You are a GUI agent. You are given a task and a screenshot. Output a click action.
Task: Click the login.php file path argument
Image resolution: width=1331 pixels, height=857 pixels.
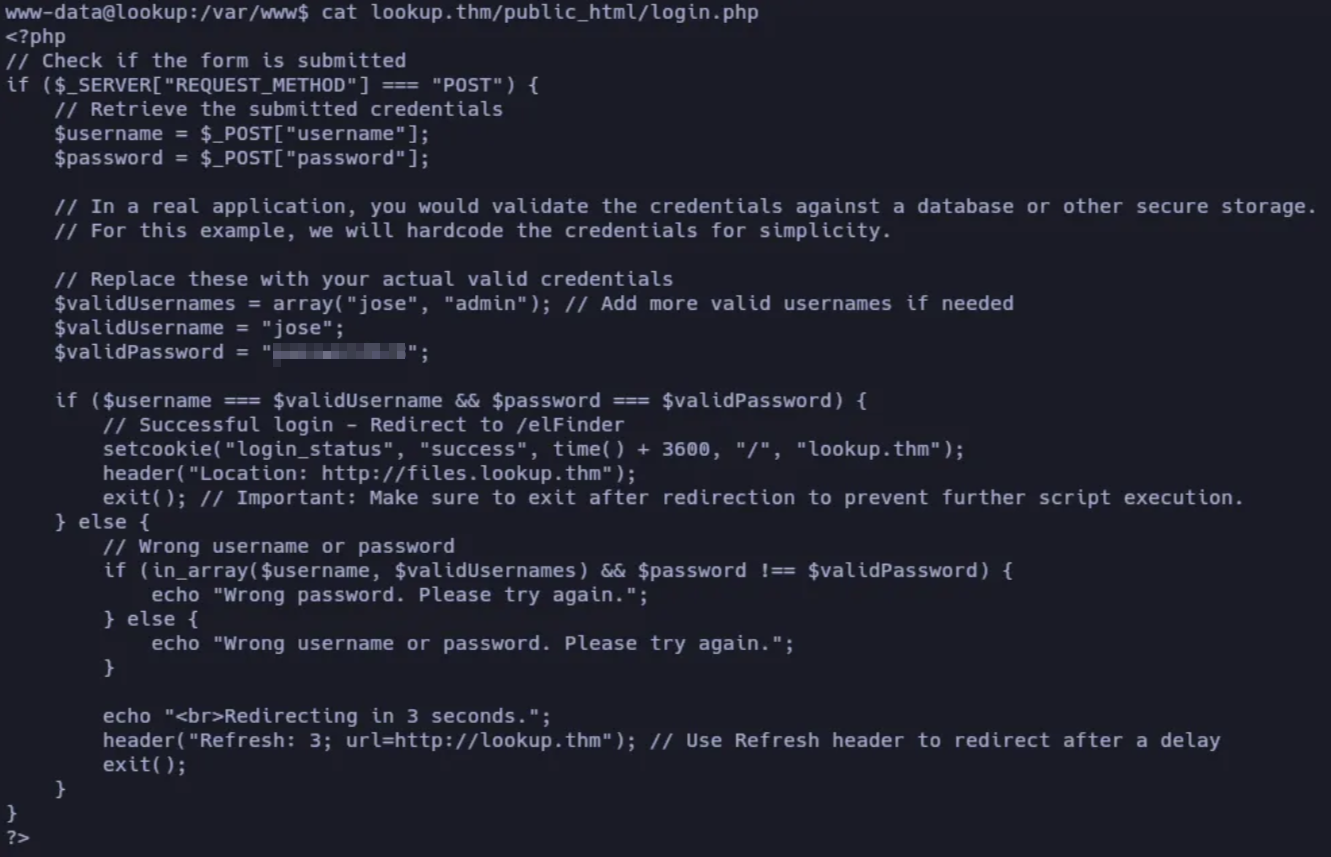[564, 13]
